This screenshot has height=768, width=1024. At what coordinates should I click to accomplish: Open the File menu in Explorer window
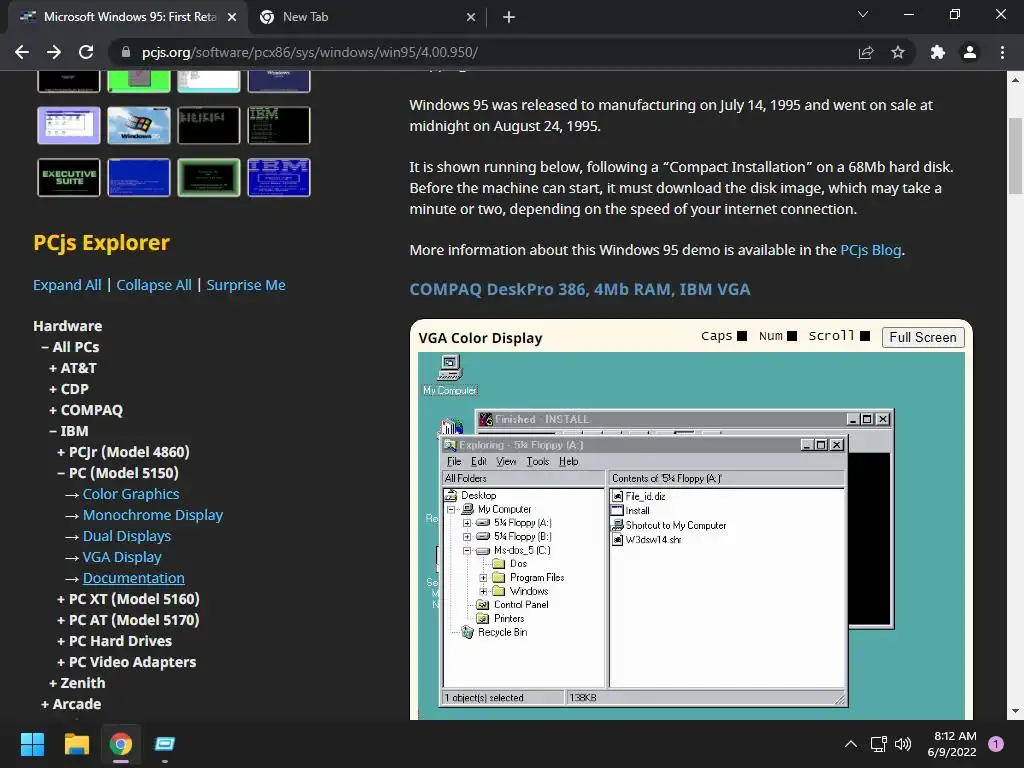(x=454, y=462)
